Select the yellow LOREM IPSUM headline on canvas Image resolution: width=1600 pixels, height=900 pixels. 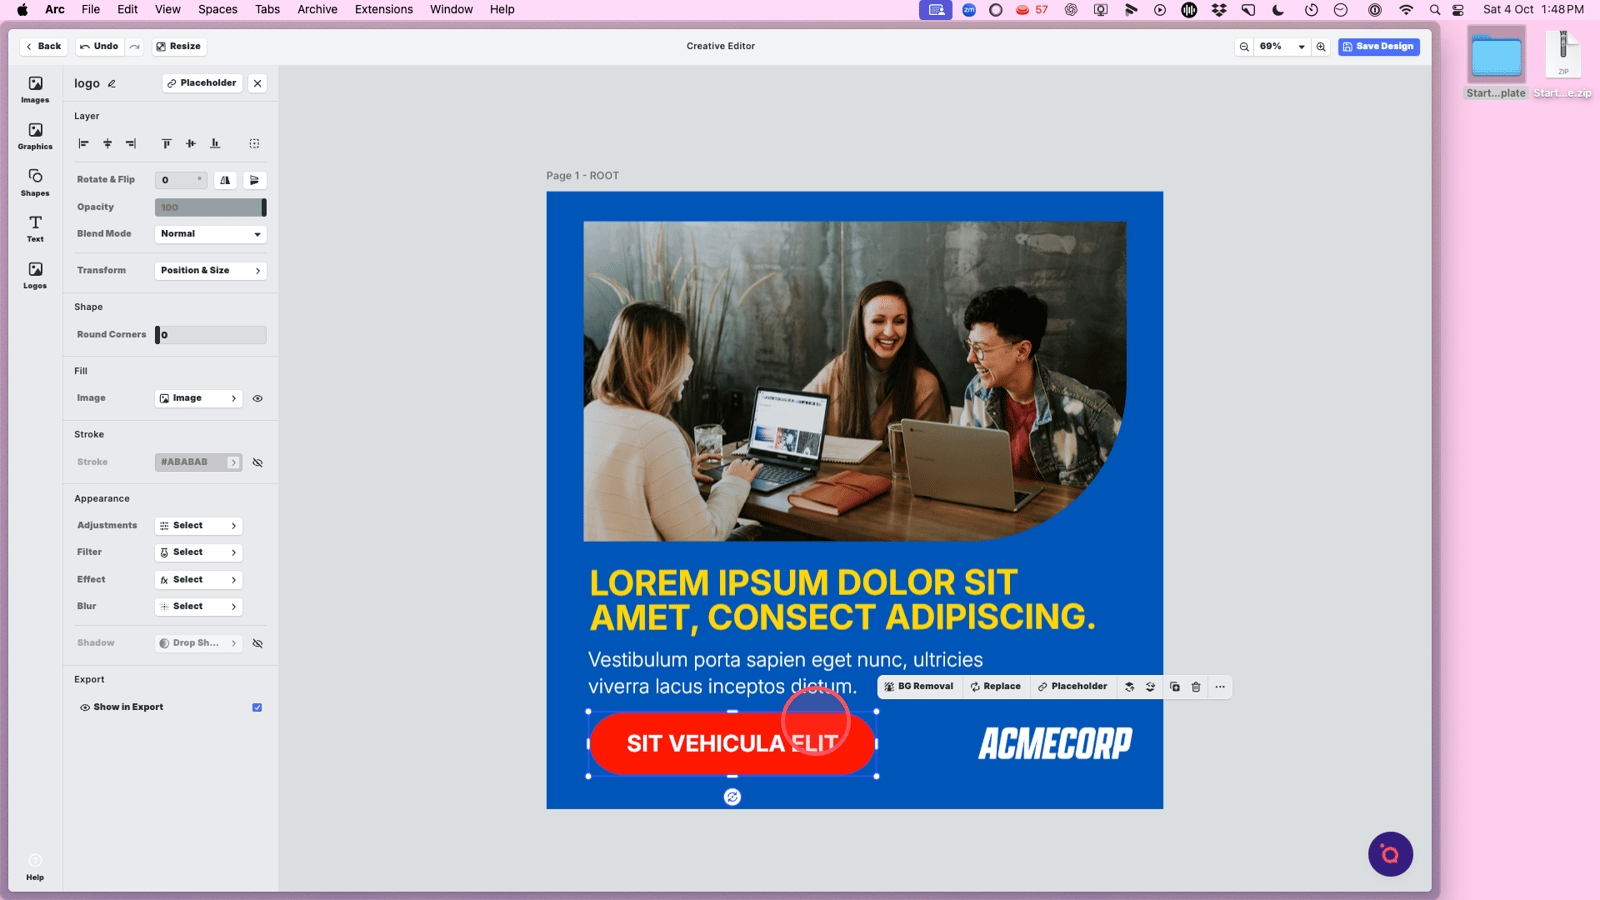(842, 600)
